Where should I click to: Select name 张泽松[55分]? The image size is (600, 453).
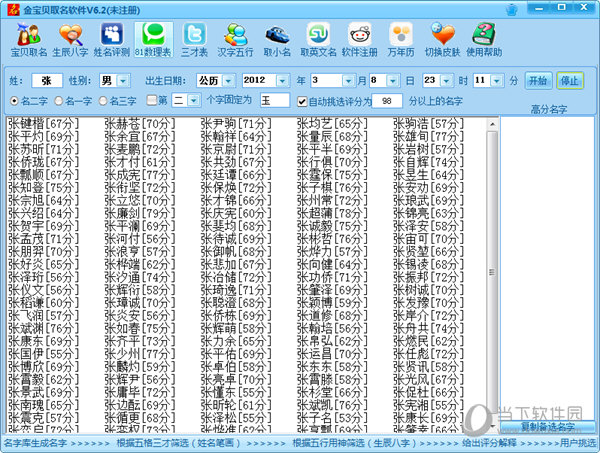click(236, 418)
